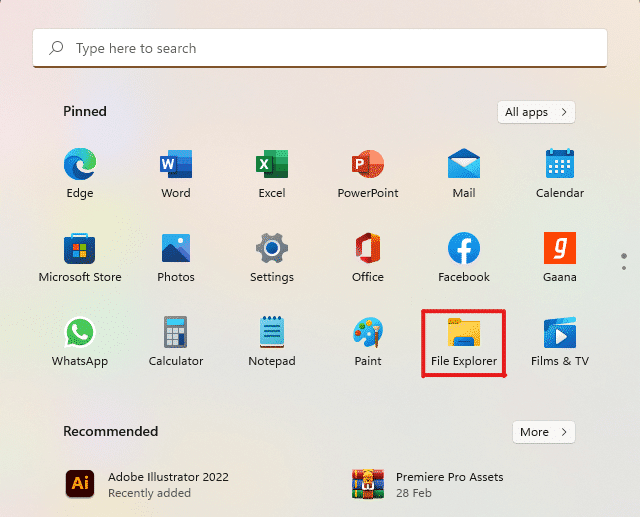Open the recommended Premiere Pro Assets archive
The width and height of the screenshot is (640, 517).
coord(428,484)
